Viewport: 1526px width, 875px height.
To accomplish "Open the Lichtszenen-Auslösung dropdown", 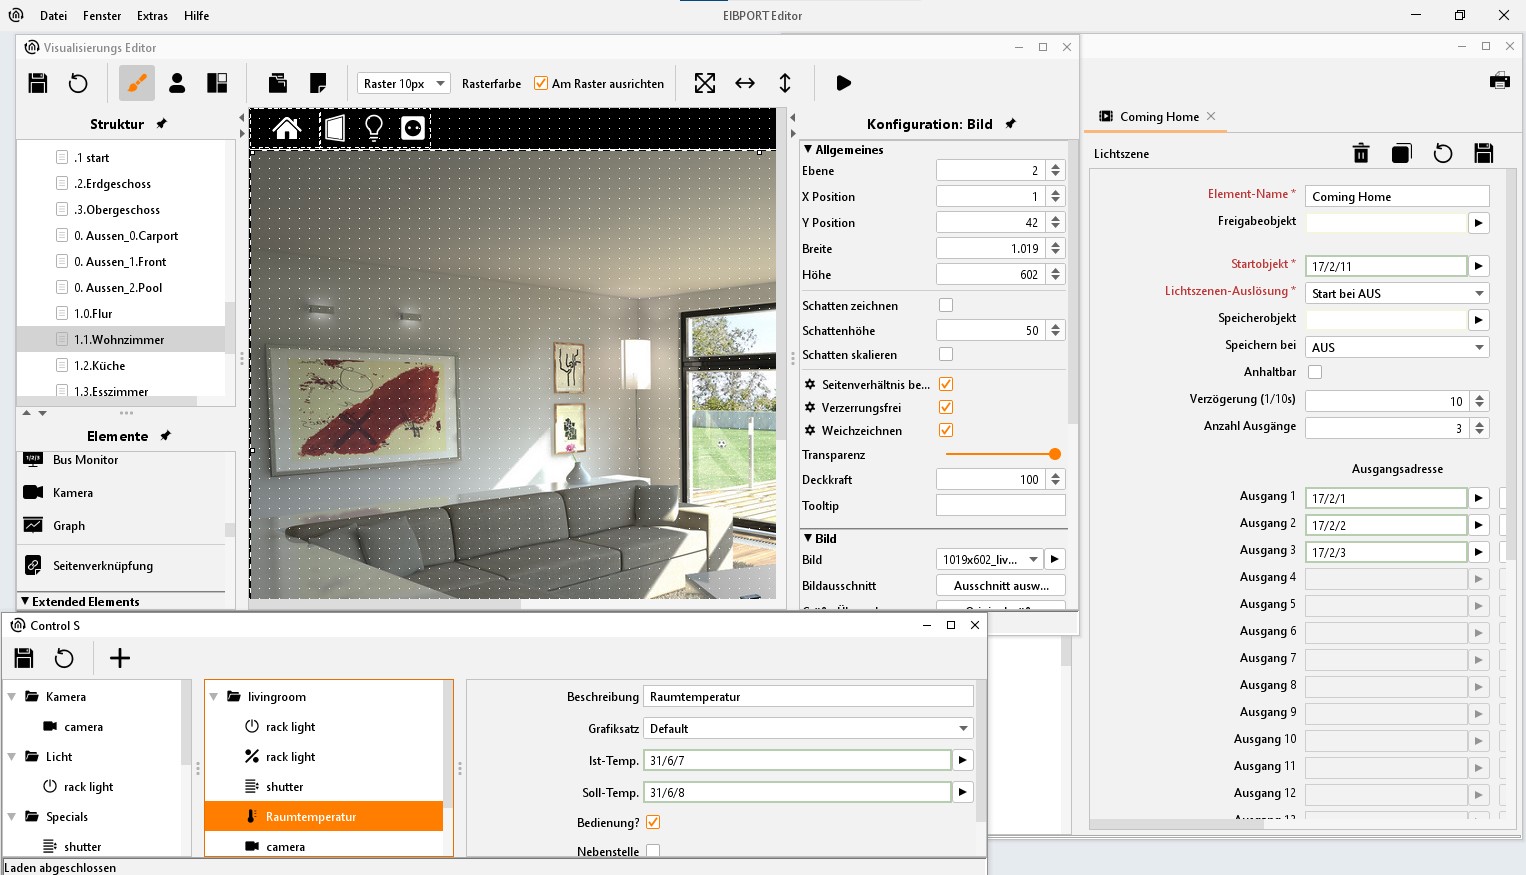I will coord(1396,293).
